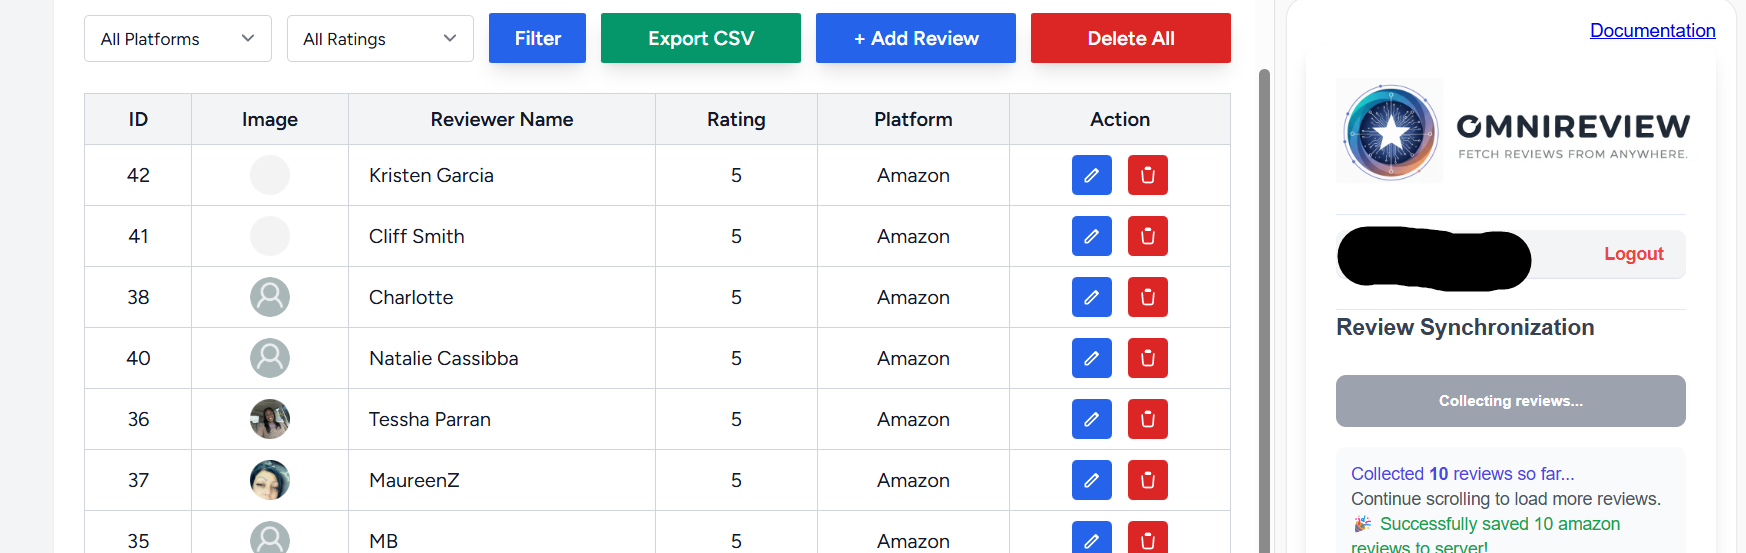This screenshot has height=553, width=1746.
Task: Edit Cliff Smith's review entry
Action: [x=1091, y=236]
